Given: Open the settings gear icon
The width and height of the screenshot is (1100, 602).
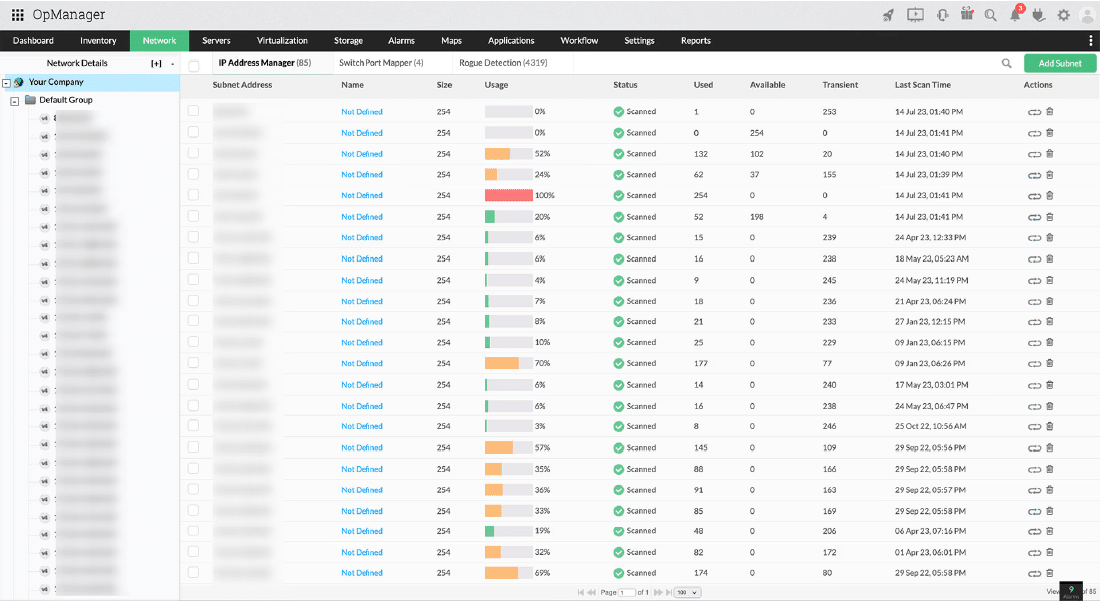Looking at the screenshot, I should point(1064,15).
